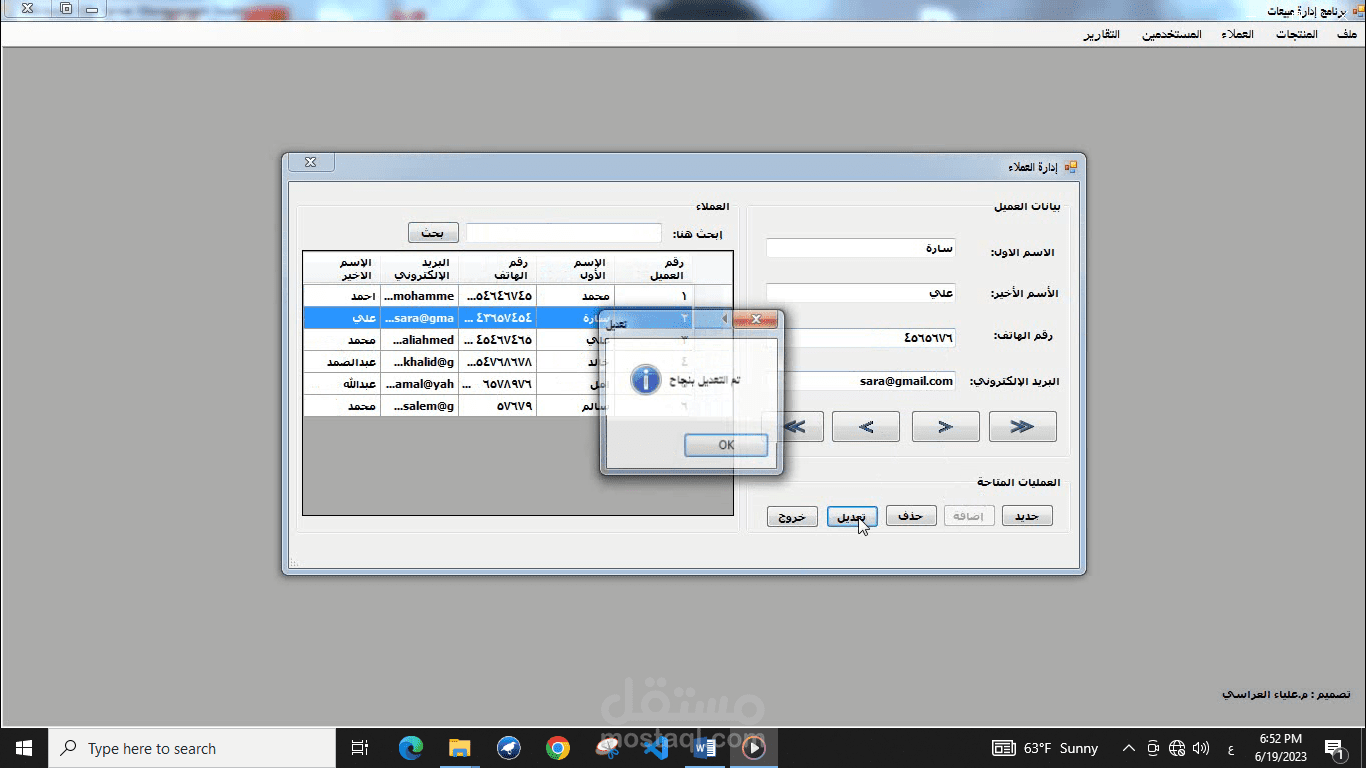
Task: Open Microsoft Word from the taskbar
Action: 705,748
